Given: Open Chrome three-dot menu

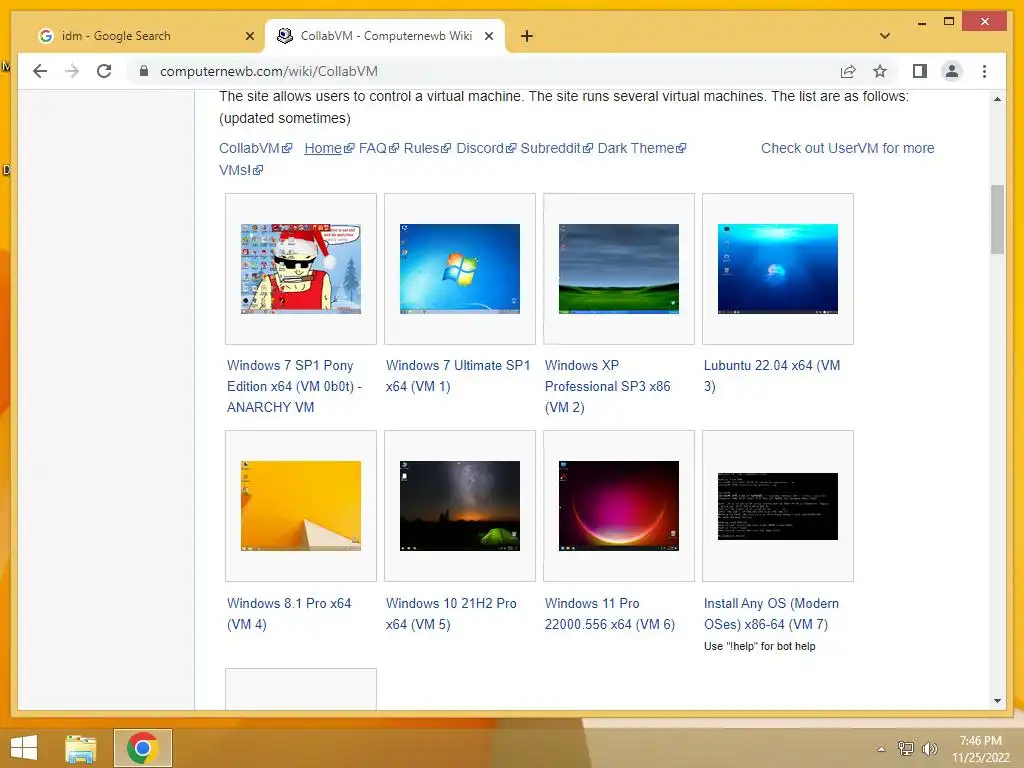Looking at the screenshot, I should tap(985, 71).
